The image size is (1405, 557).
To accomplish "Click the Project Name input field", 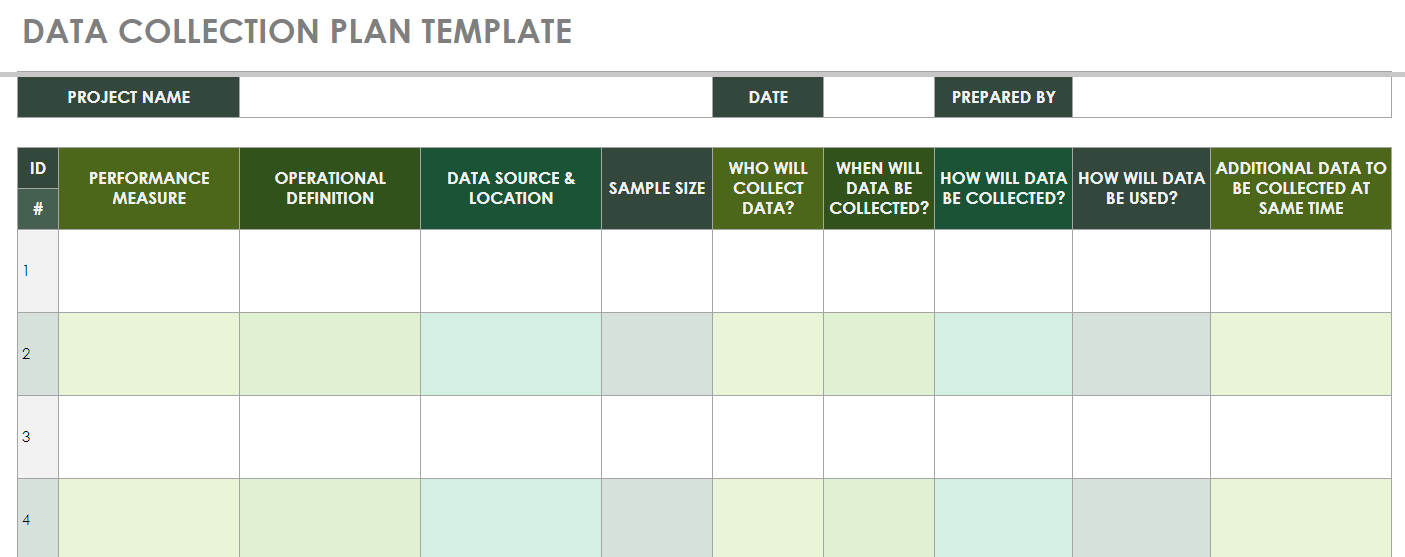I will pyautogui.click(x=475, y=97).
